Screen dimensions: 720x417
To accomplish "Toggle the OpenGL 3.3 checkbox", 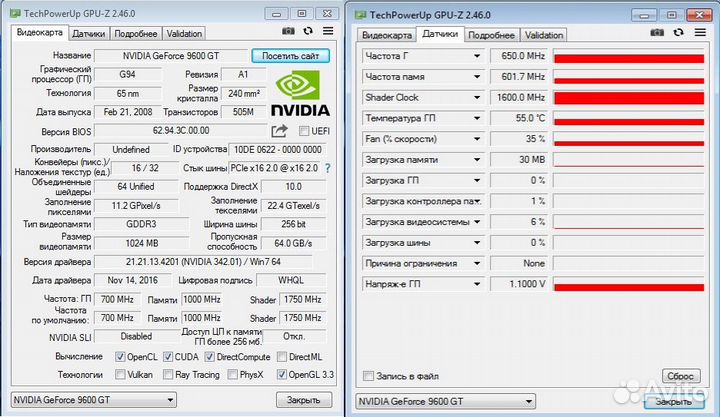I will (x=281, y=374).
